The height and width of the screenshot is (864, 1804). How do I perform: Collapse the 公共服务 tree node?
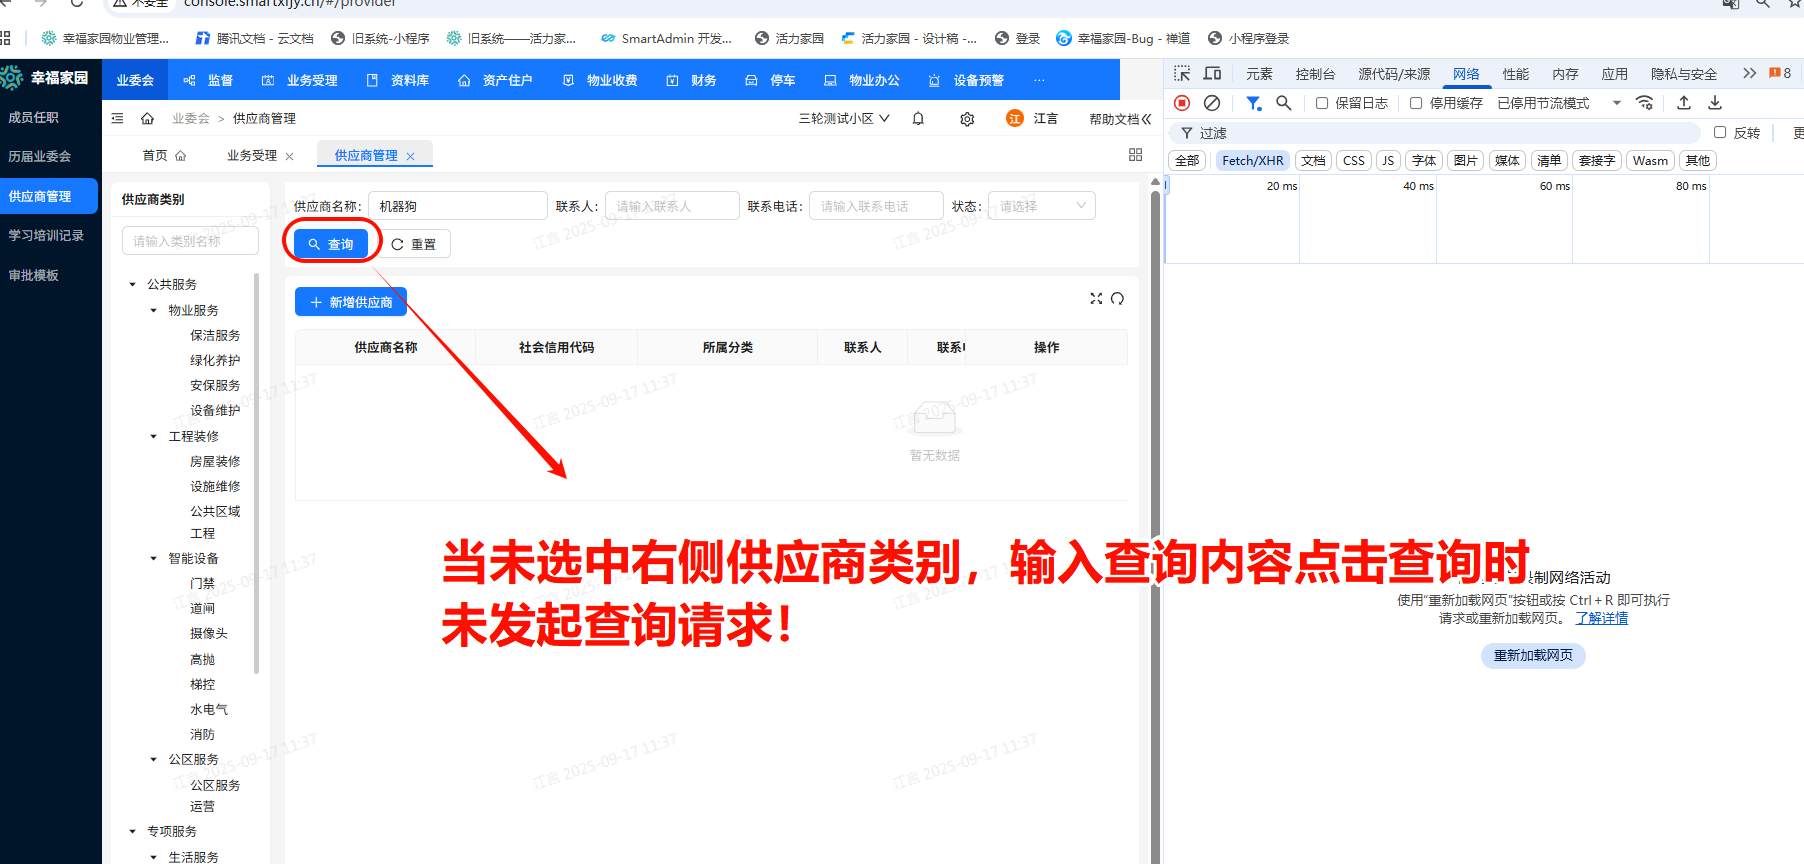[133, 285]
